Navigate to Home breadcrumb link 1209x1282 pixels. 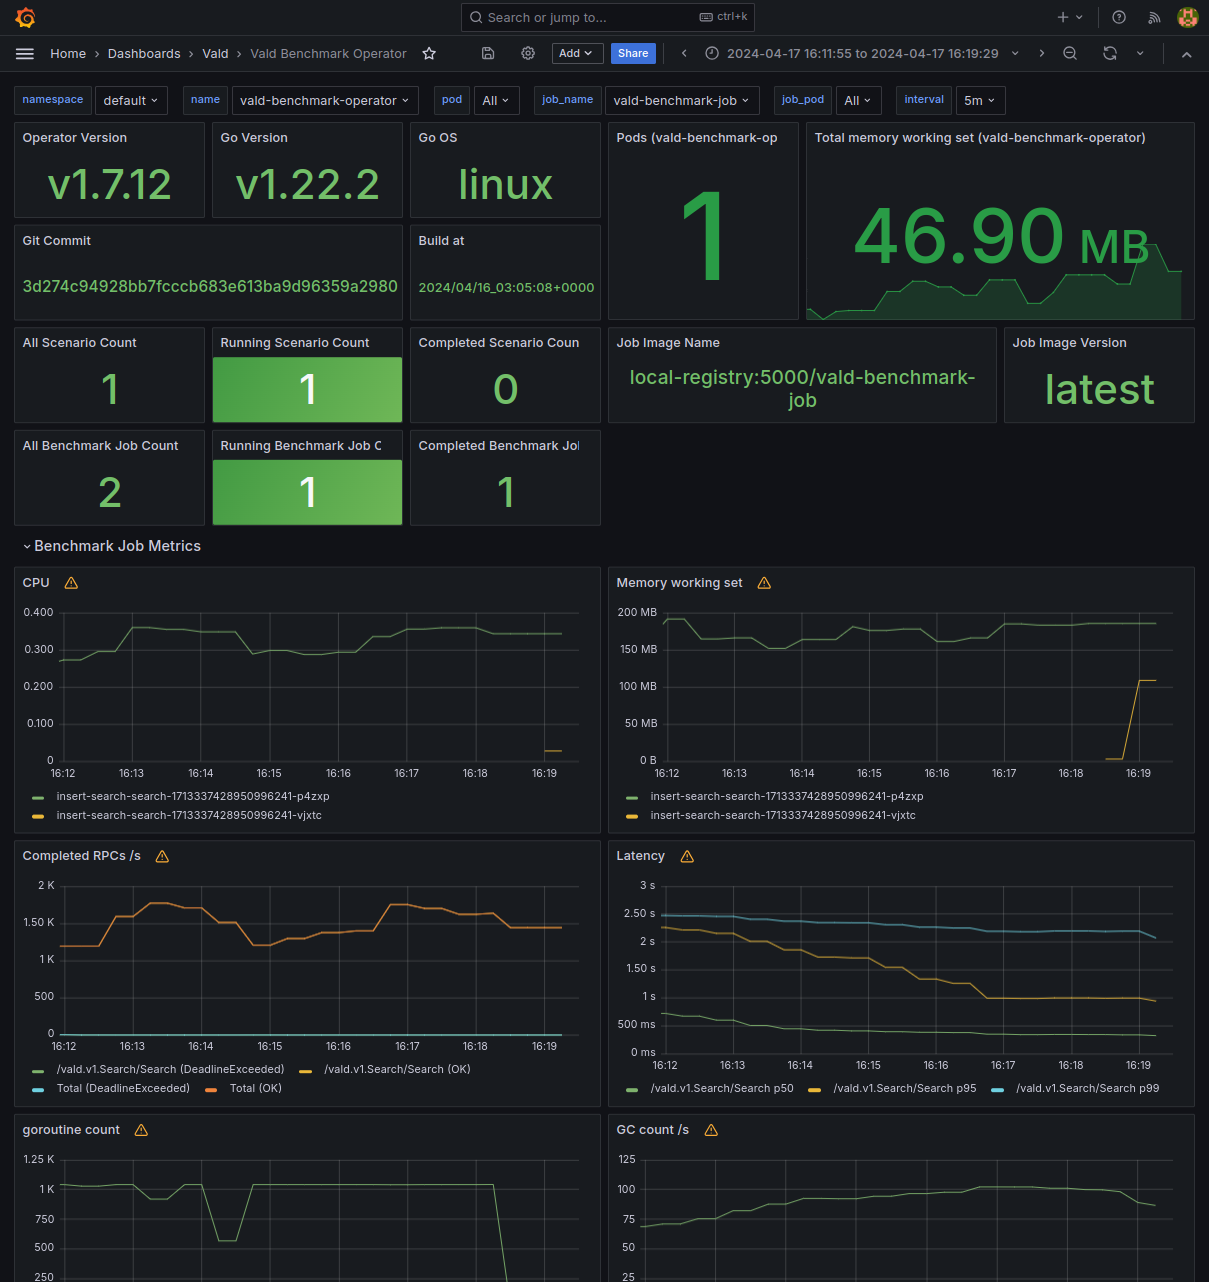(68, 53)
